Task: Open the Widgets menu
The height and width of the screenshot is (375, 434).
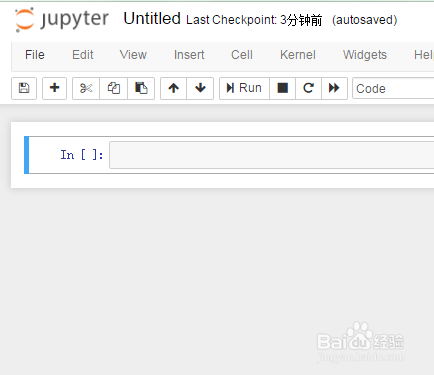Action: pos(365,55)
